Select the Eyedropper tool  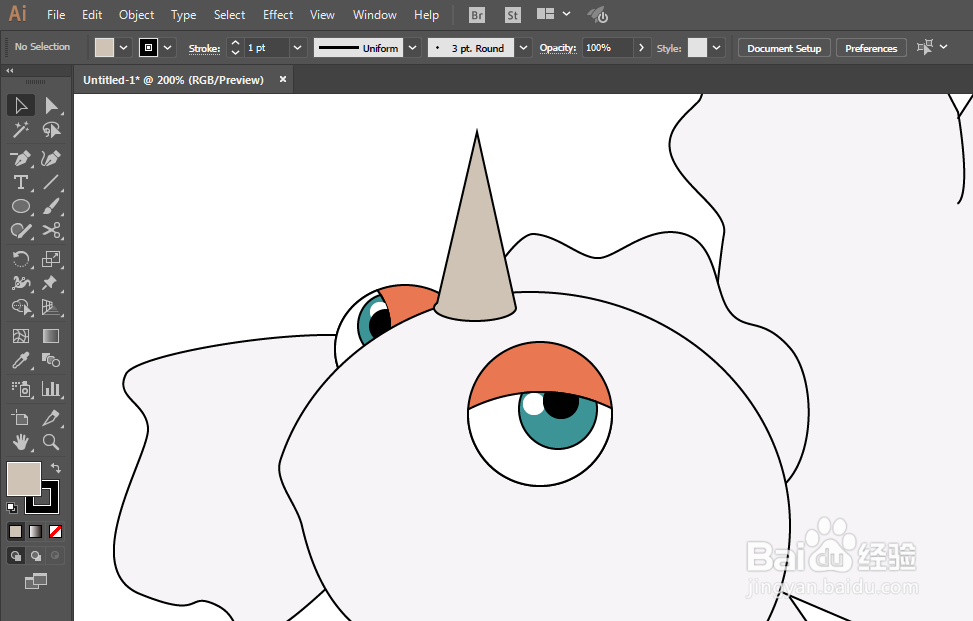(20, 360)
